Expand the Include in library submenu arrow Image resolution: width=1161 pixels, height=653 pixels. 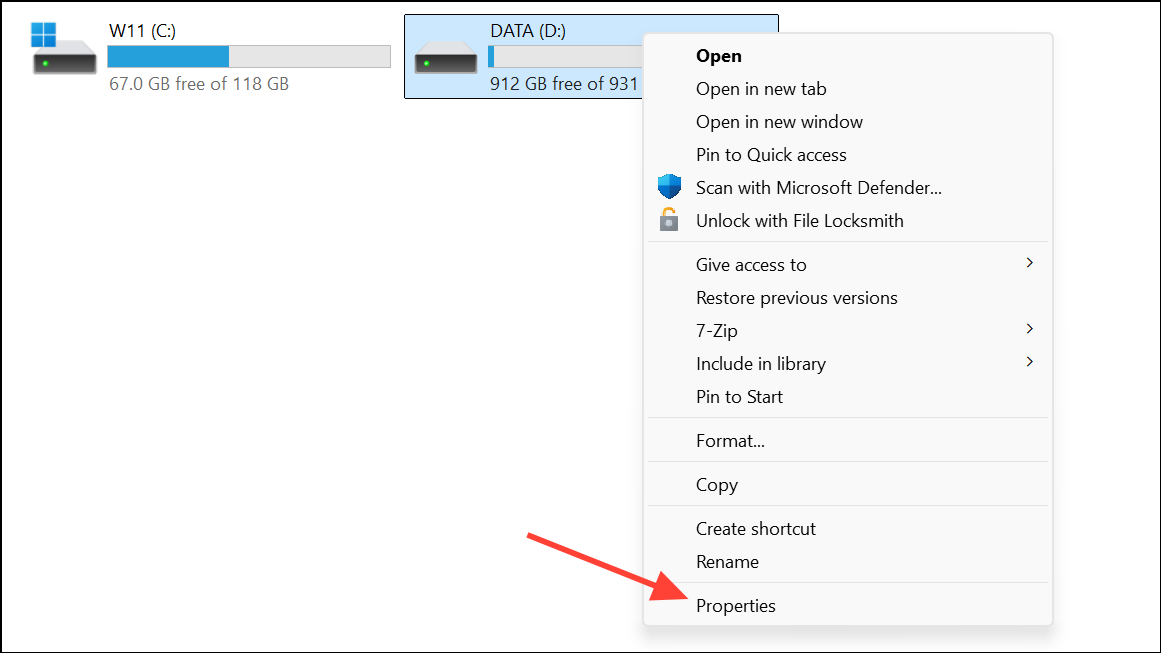tap(1029, 362)
